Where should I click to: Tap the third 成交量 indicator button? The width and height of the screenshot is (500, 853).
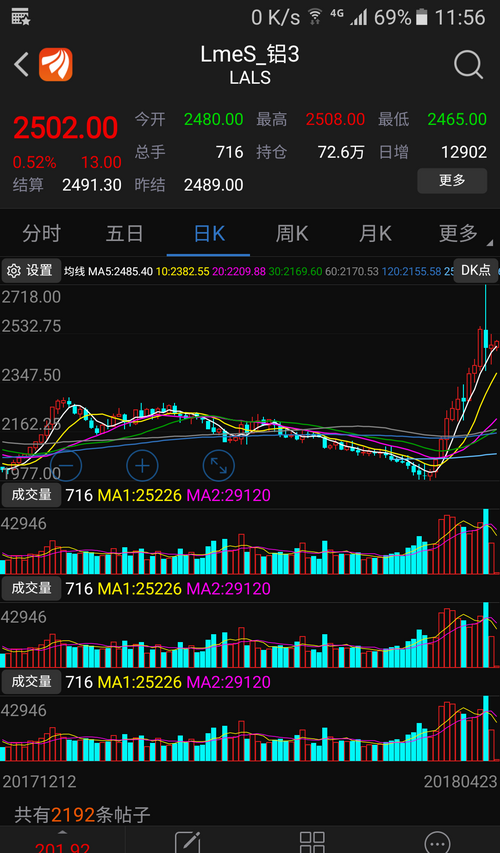[31, 682]
